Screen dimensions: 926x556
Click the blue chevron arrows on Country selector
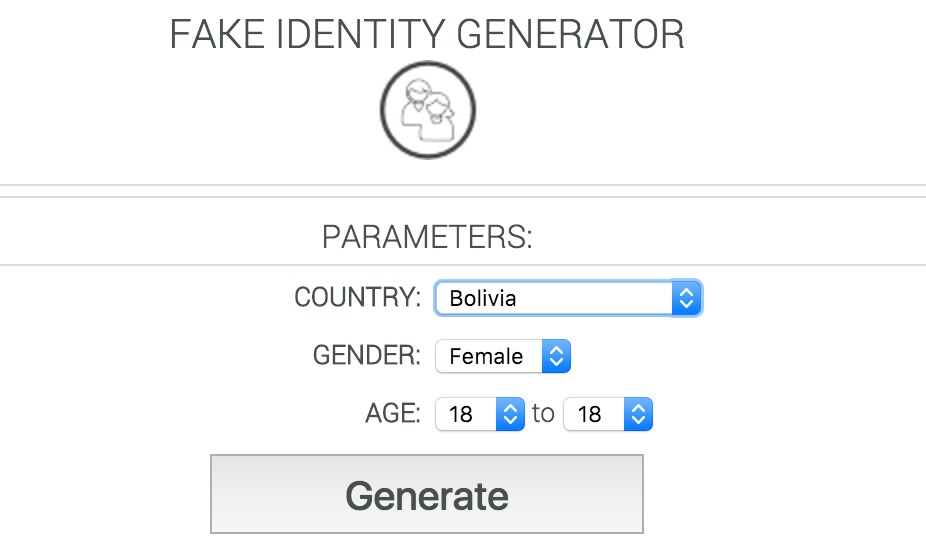(686, 298)
